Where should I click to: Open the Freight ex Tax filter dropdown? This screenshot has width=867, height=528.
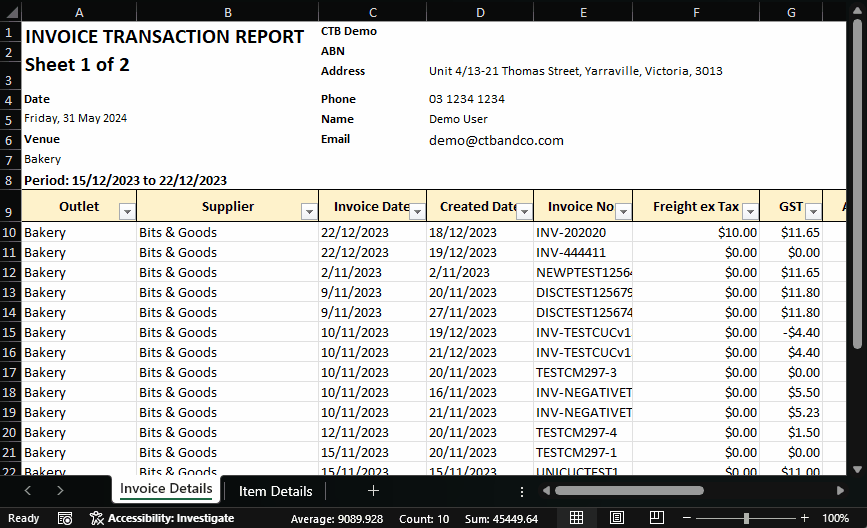pos(750,212)
